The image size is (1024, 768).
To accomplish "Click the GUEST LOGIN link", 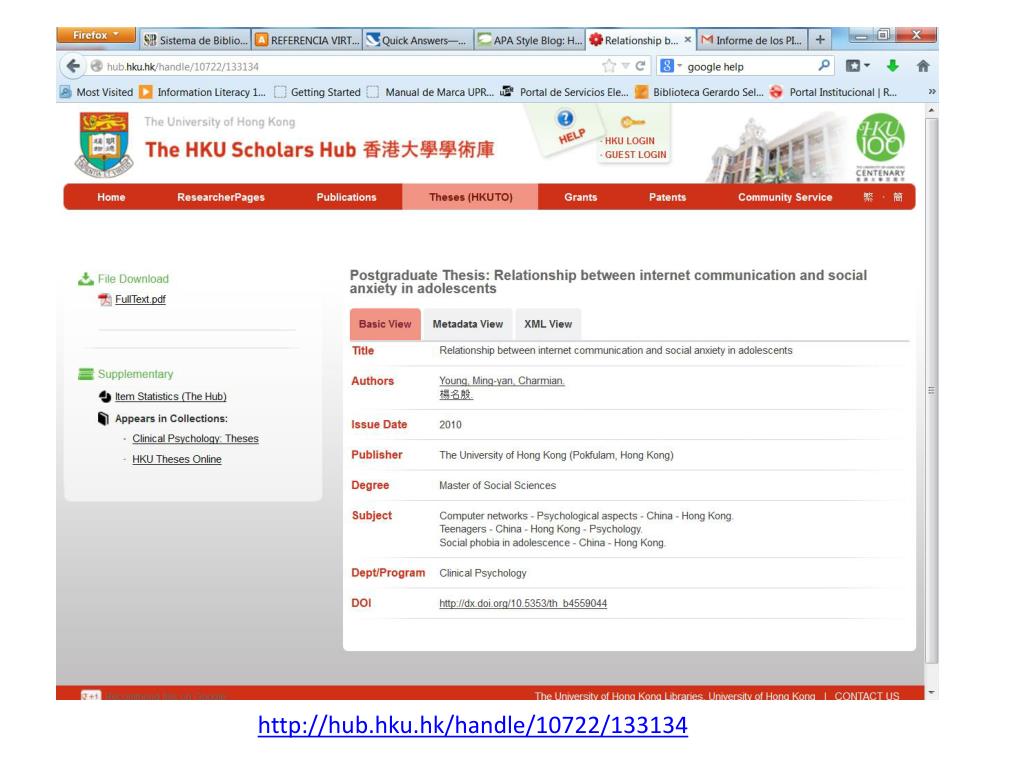I will 635,155.
